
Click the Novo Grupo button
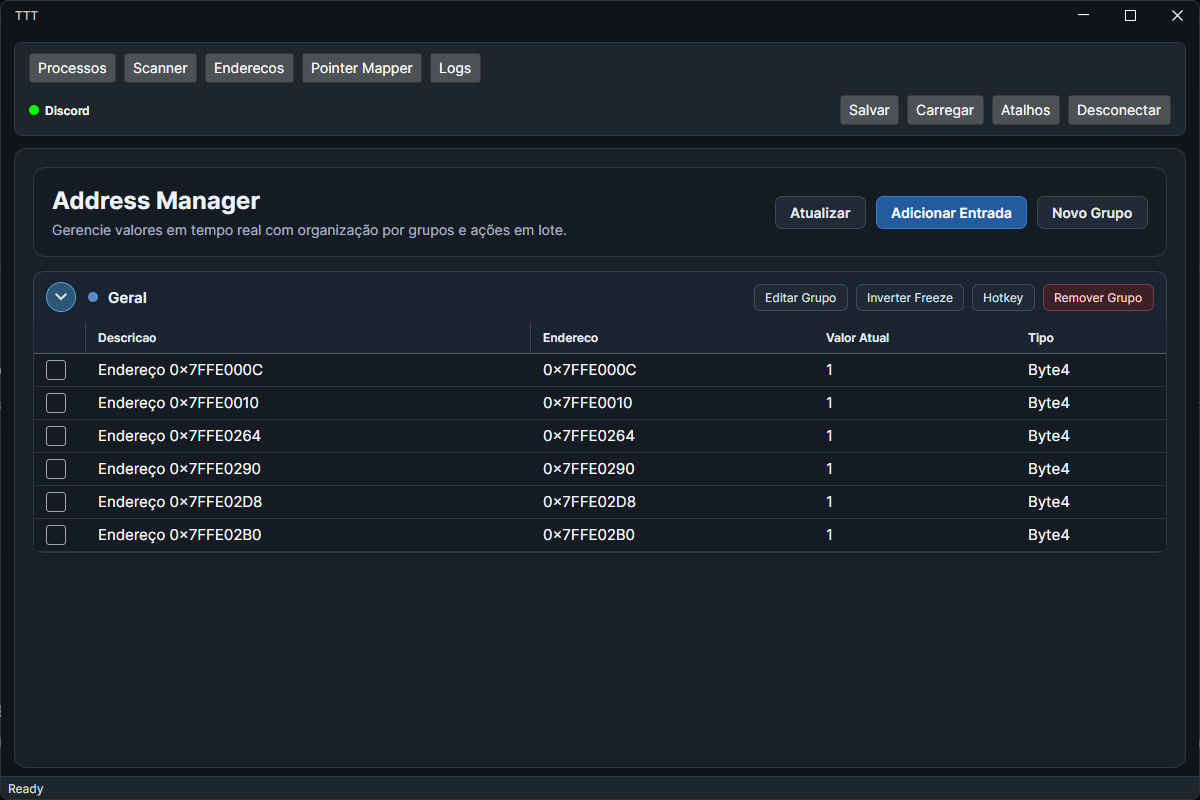[1092, 213]
